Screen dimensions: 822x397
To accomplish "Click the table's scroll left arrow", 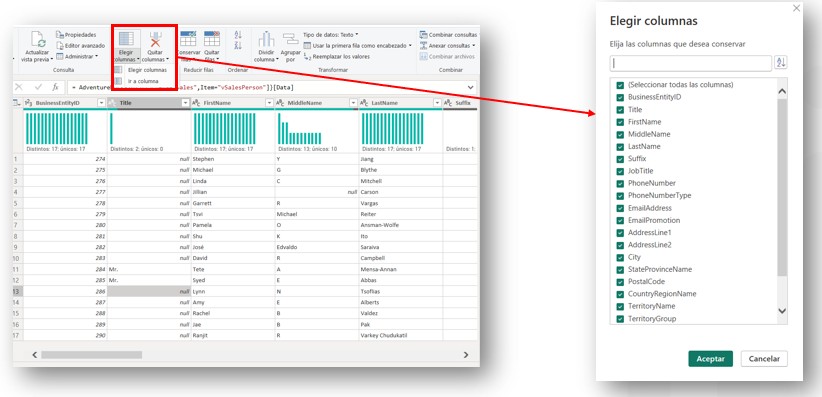I will coord(35,355).
